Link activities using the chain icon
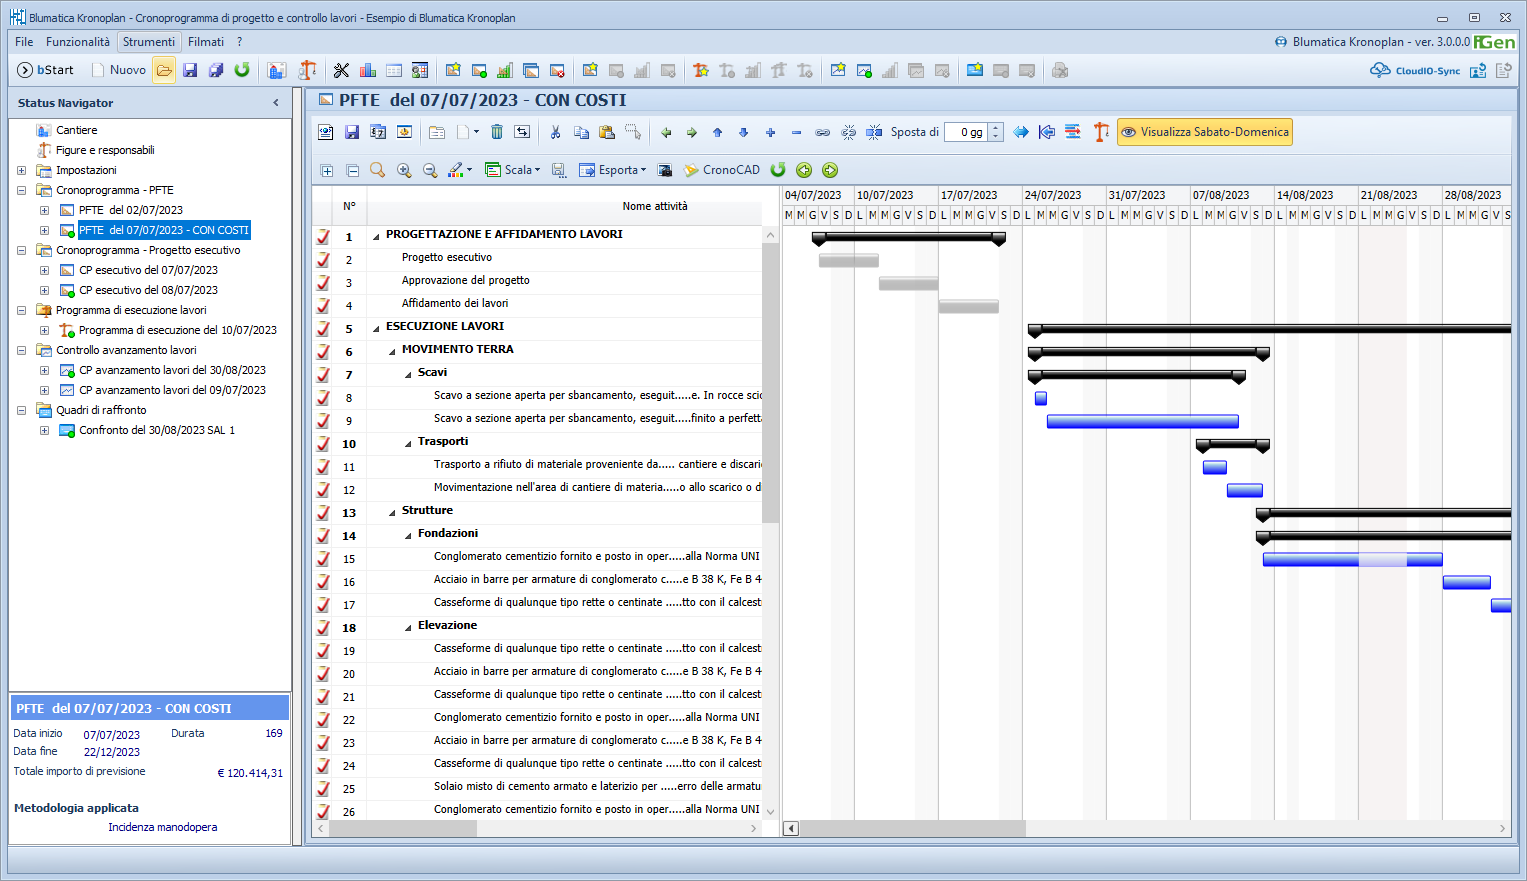1527x881 pixels. point(822,132)
